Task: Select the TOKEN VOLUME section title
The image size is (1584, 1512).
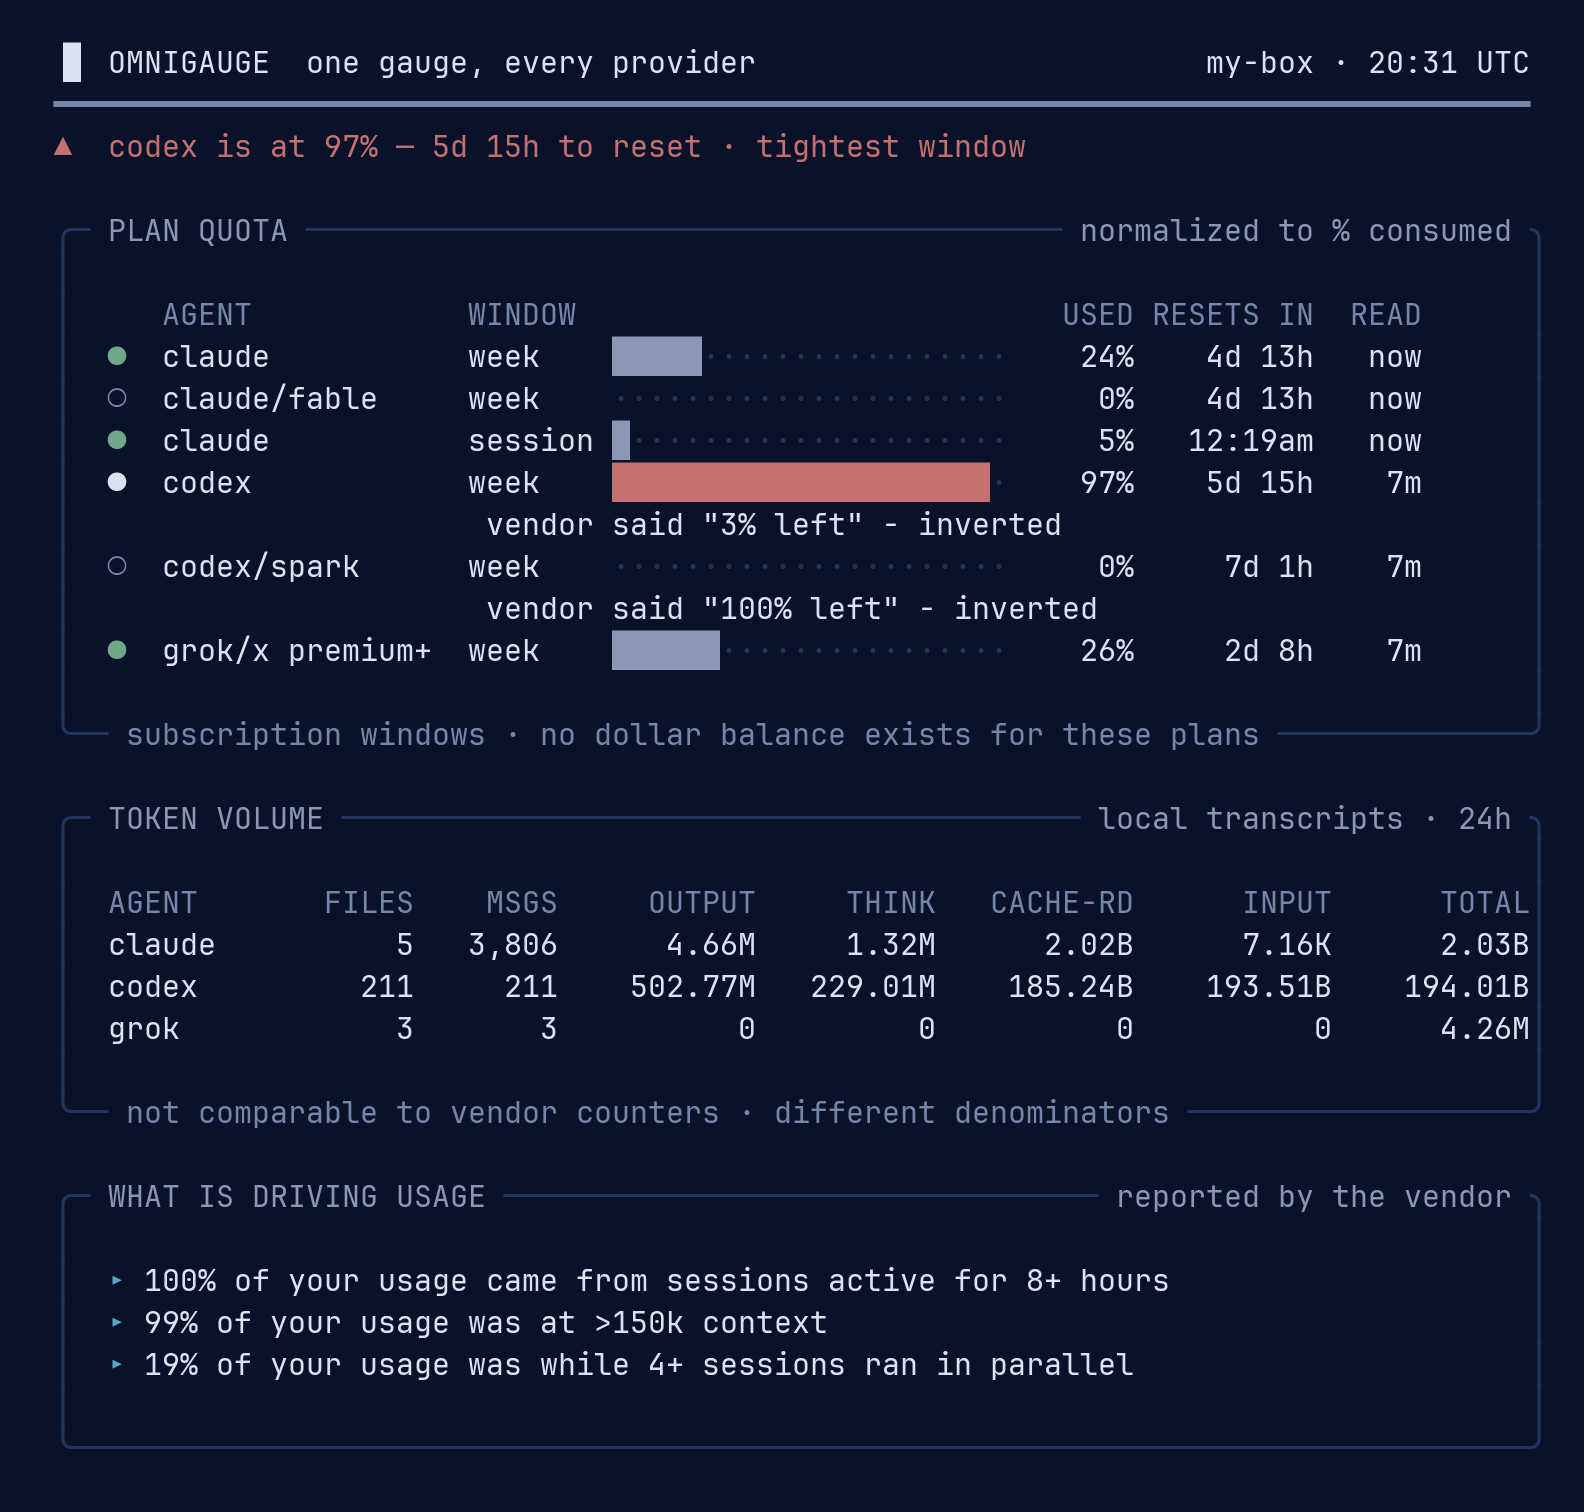Action: (216, 819)
